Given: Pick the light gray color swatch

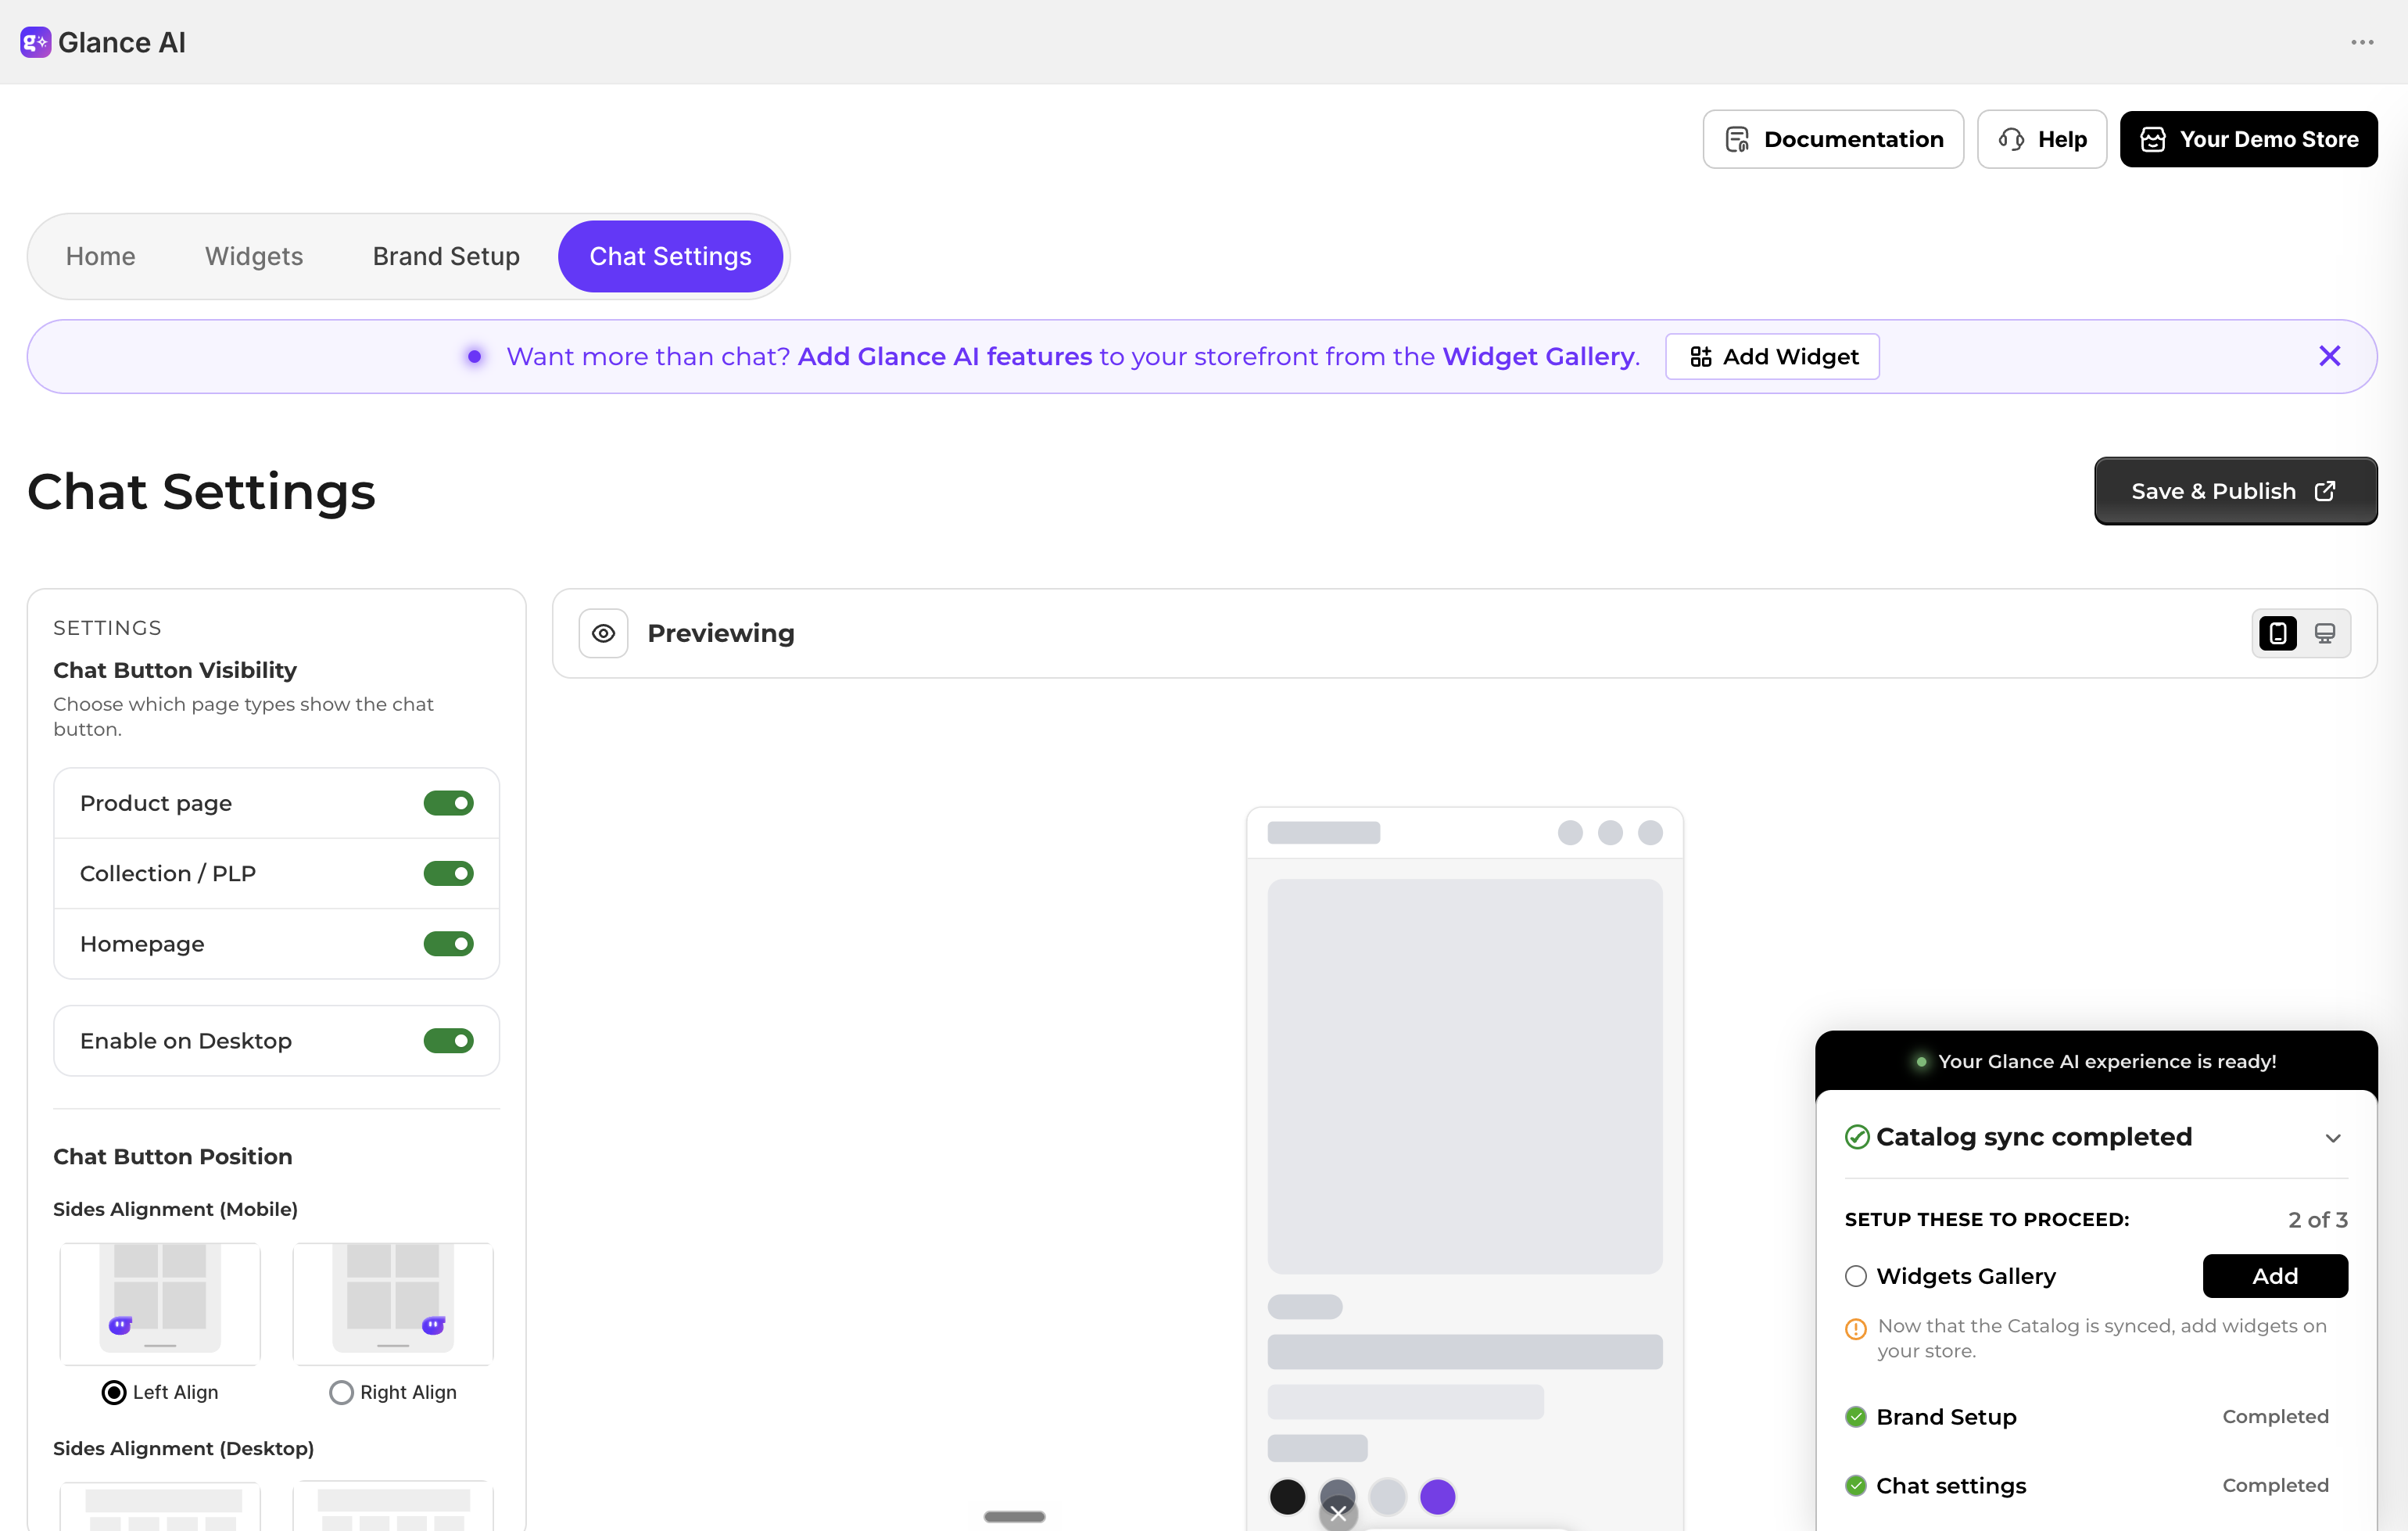Looking at the screenshot, I should (1387, 1497).
